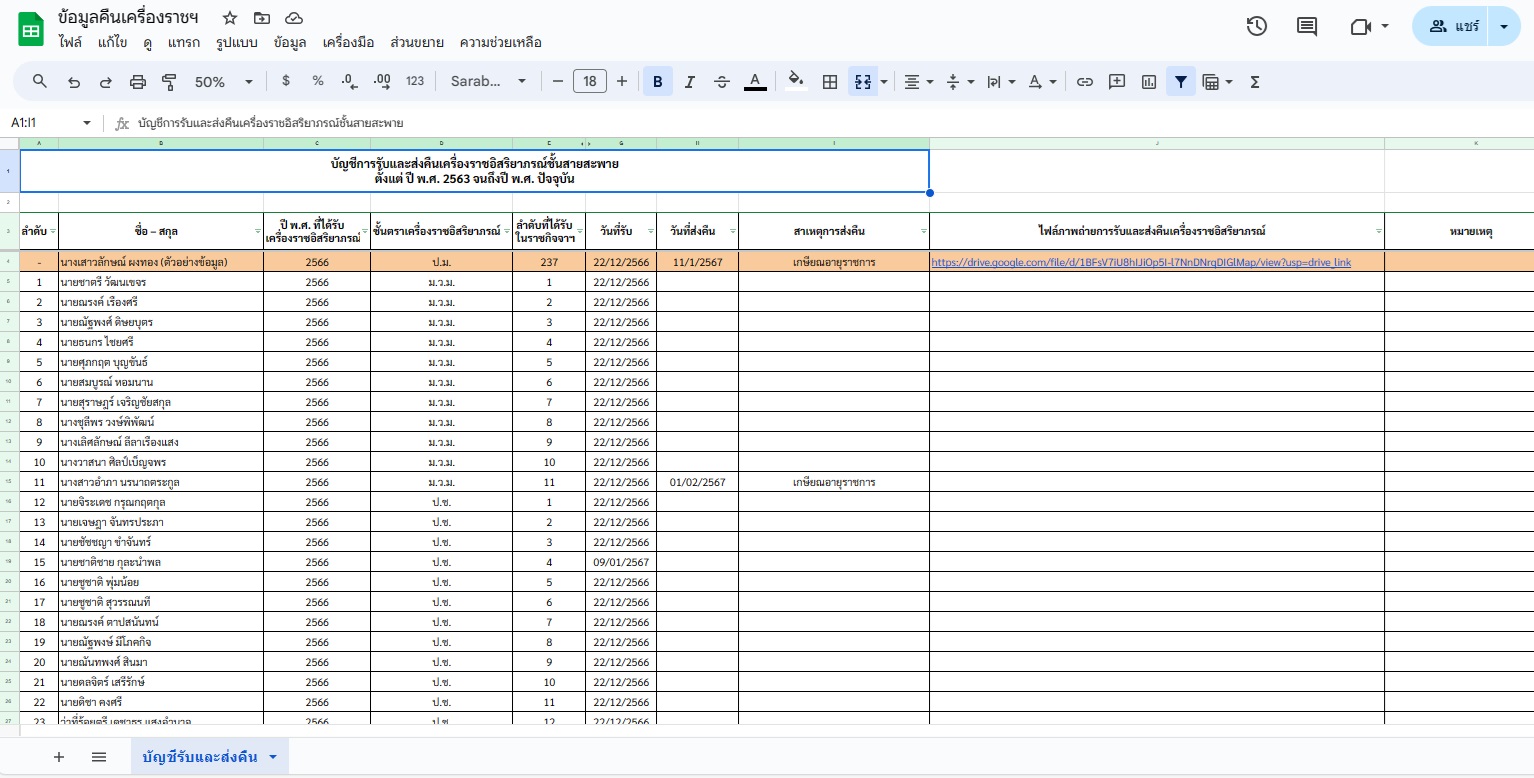Click the font size input field
1534x778 pixels.
(590, 82)
